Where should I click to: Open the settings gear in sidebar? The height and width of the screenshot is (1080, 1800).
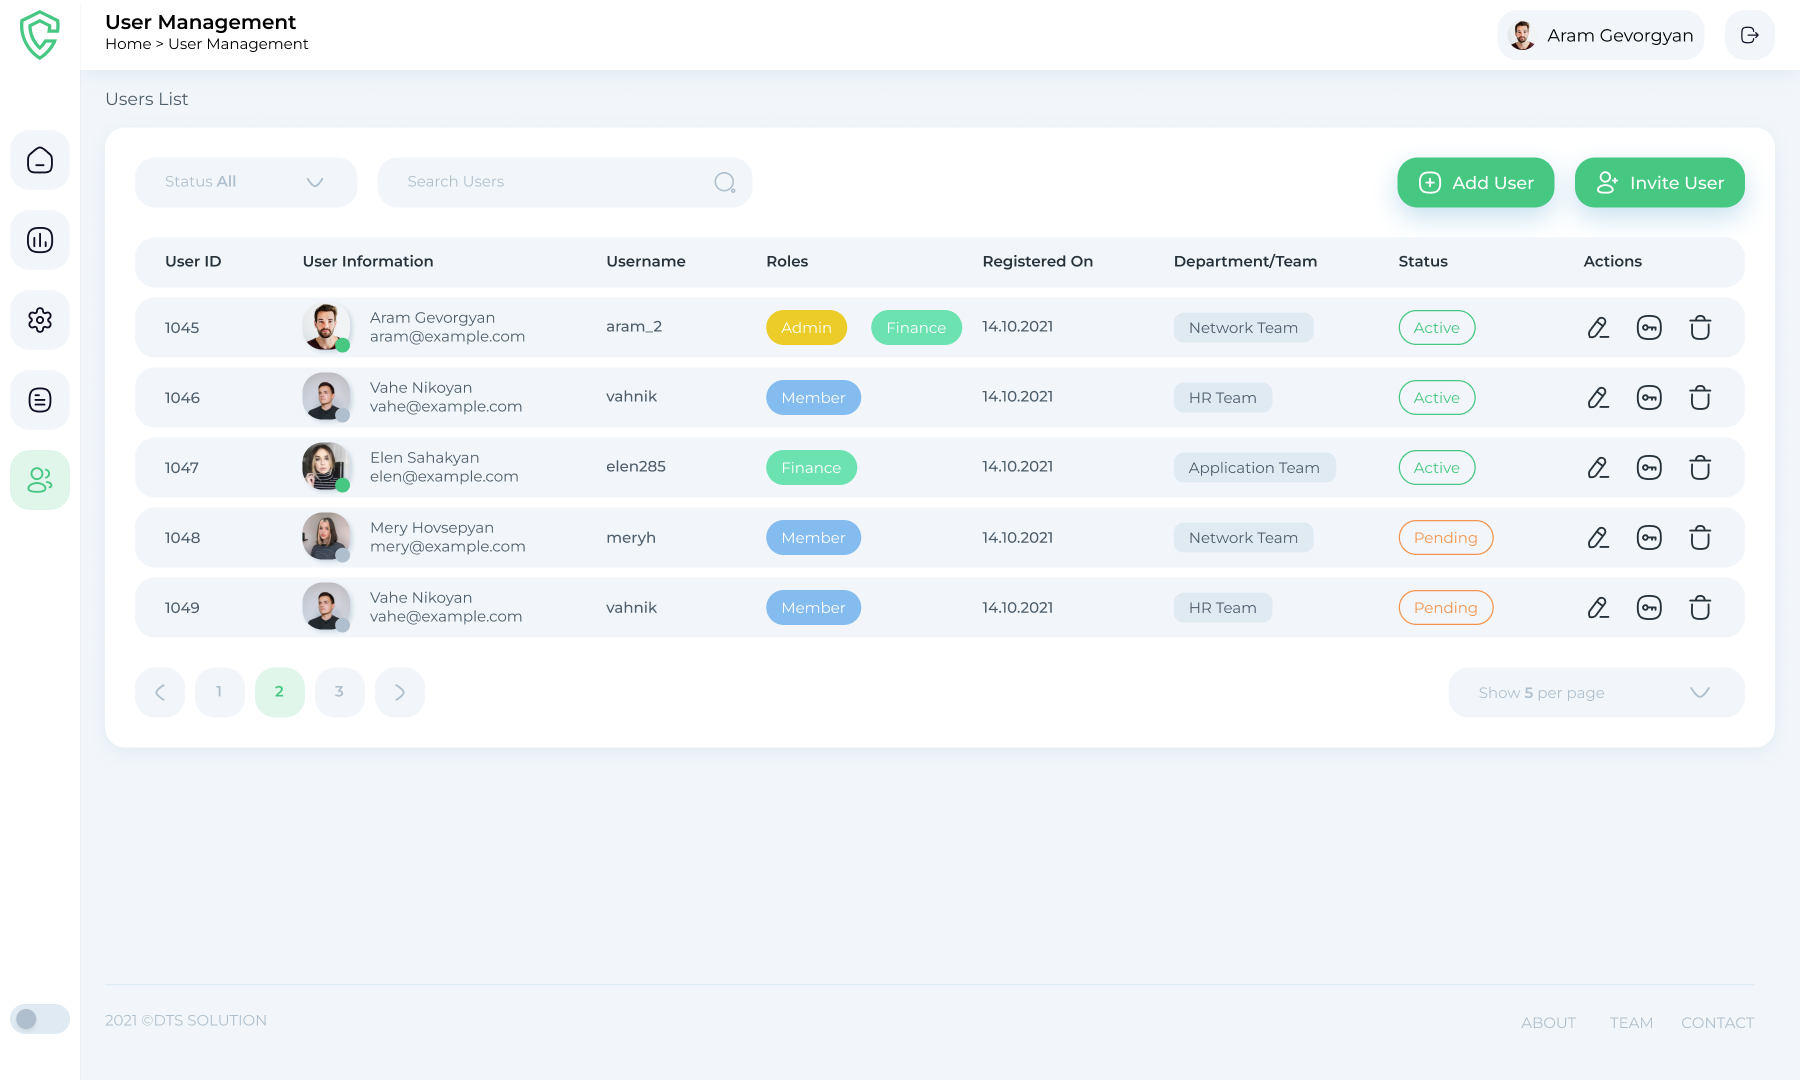pyautogui.click(x=40, y=320)
